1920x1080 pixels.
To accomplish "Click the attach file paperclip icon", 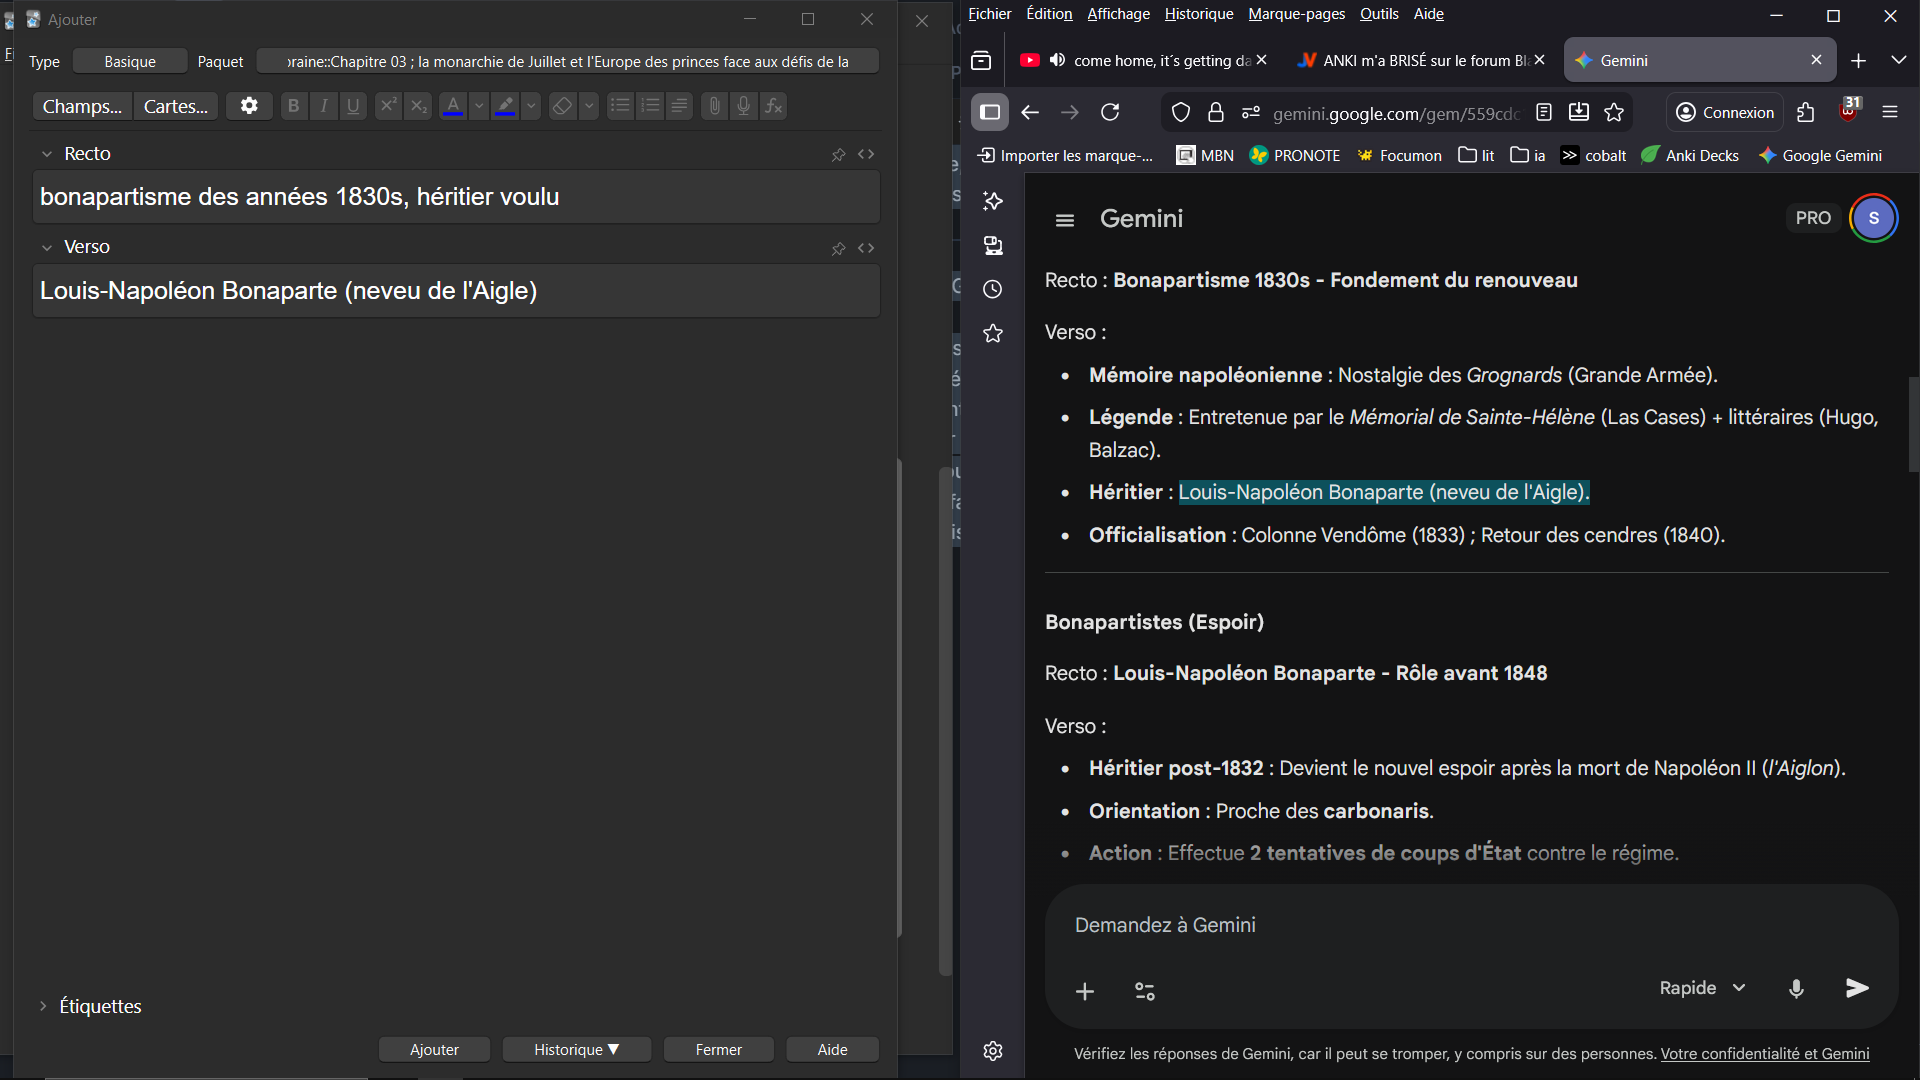I will [714, 106].
